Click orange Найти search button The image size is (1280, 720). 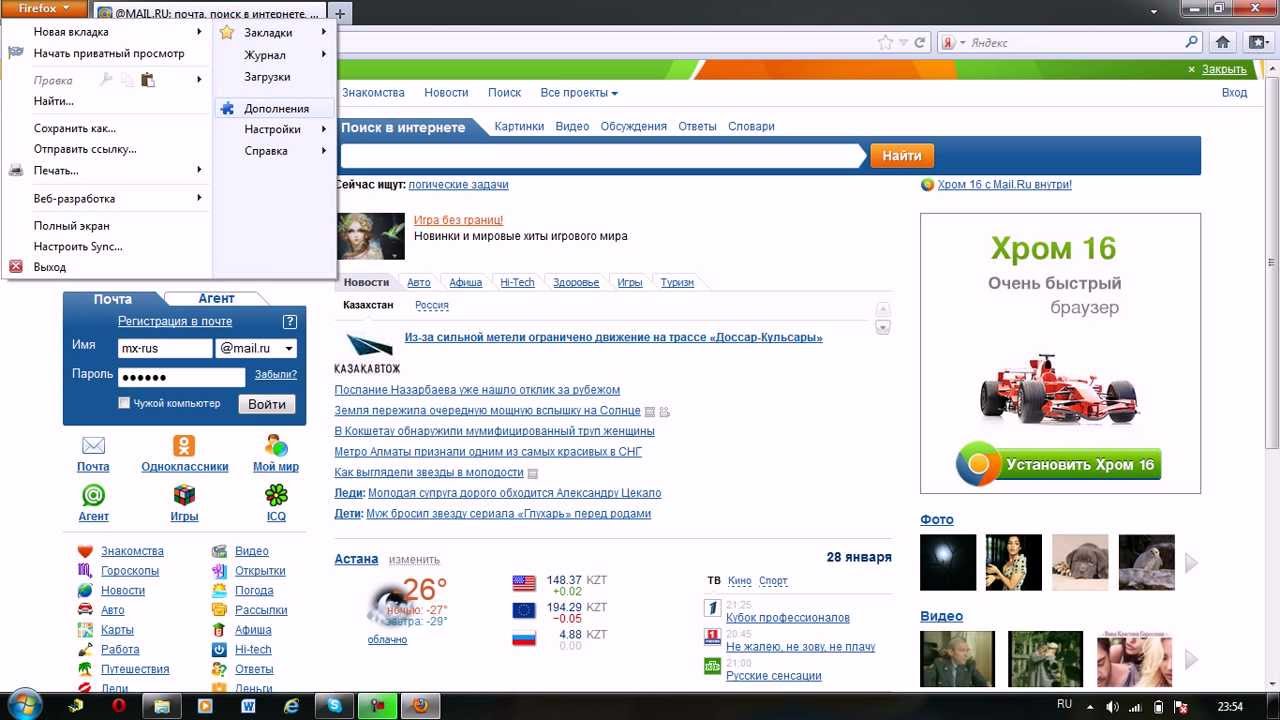[x=902, y=156]
